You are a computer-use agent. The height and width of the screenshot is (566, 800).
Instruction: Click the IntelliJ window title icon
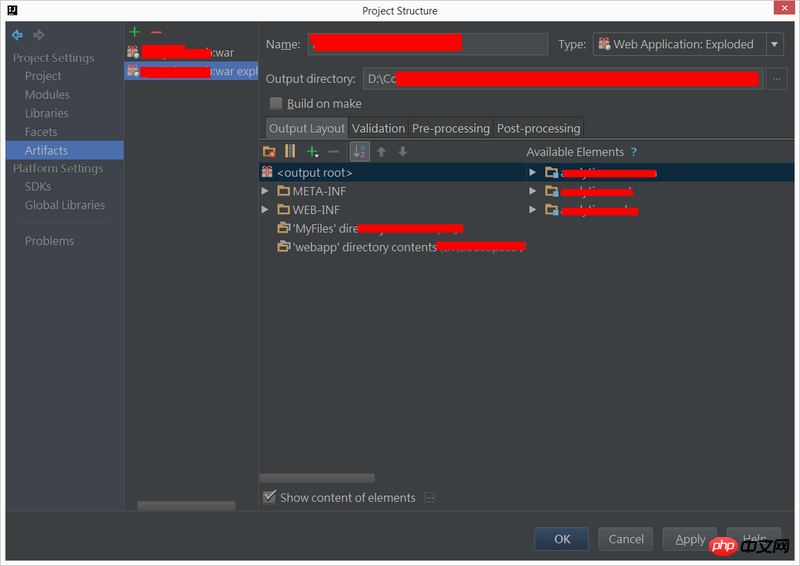coord(12,10)
